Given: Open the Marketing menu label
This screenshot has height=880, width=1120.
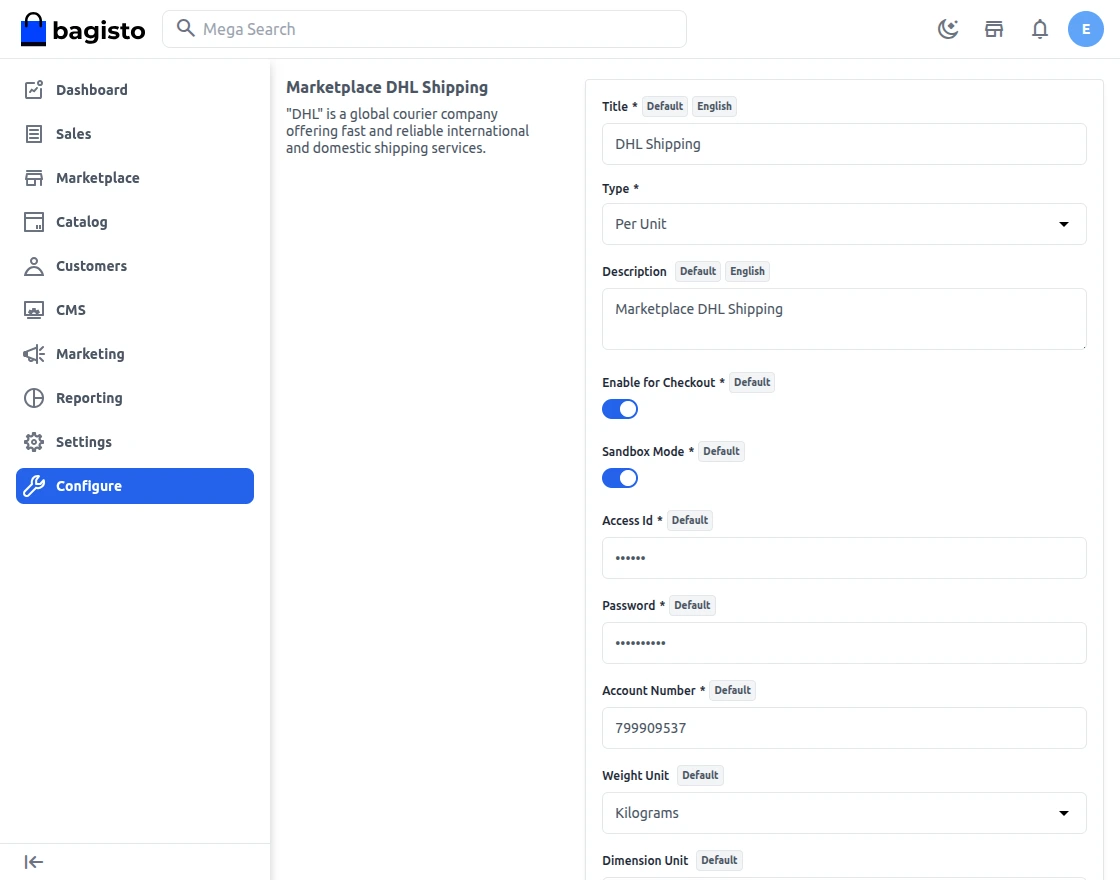Looking at the screenshot, I should tap(90, 354).
